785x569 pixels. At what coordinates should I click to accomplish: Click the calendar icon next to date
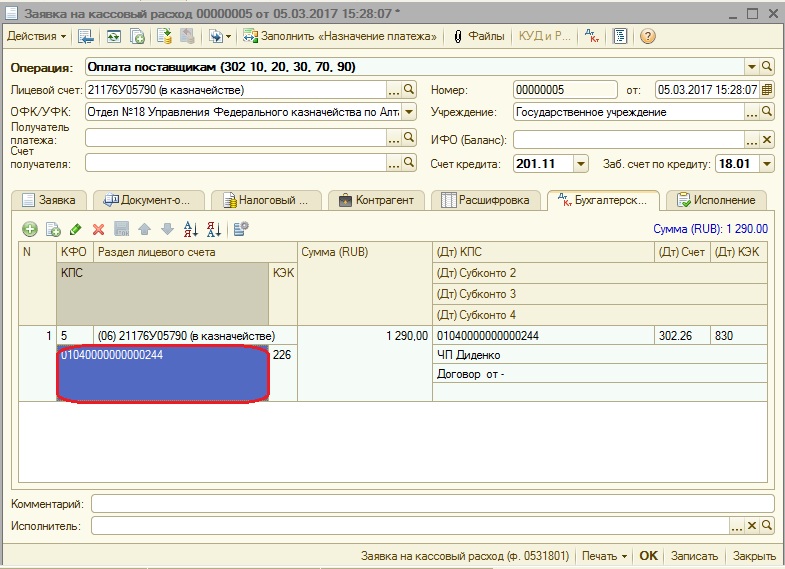point(767,89)
